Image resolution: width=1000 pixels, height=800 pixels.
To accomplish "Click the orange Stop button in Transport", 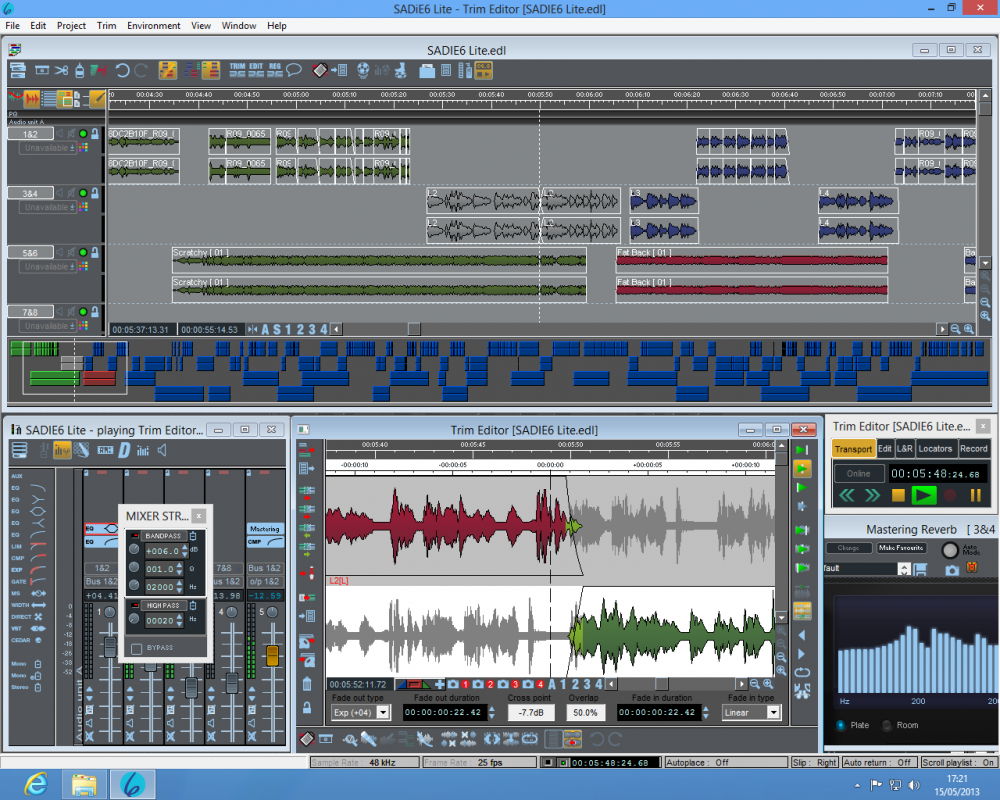I will point(898,495).
